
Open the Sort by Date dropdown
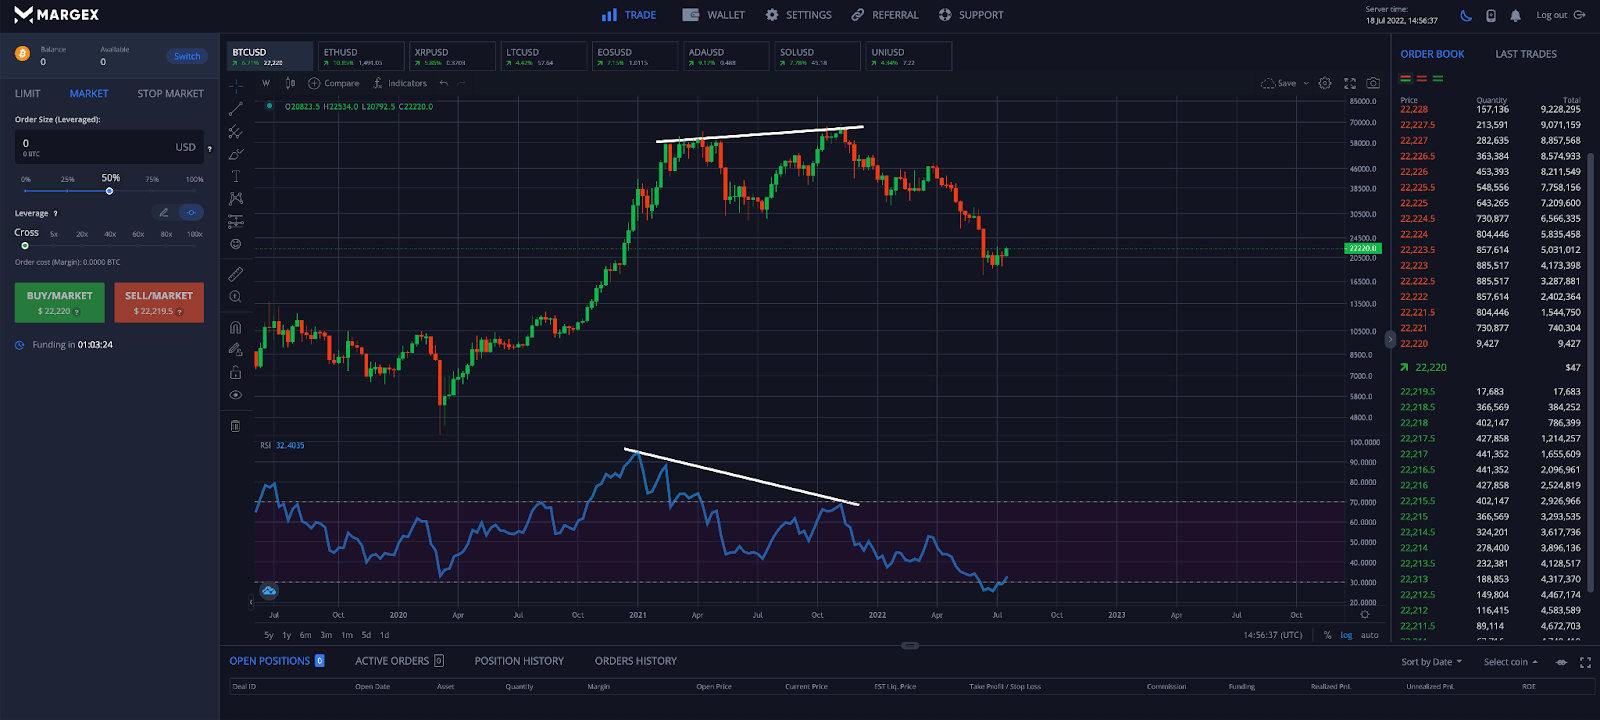tap(1431, 662)
